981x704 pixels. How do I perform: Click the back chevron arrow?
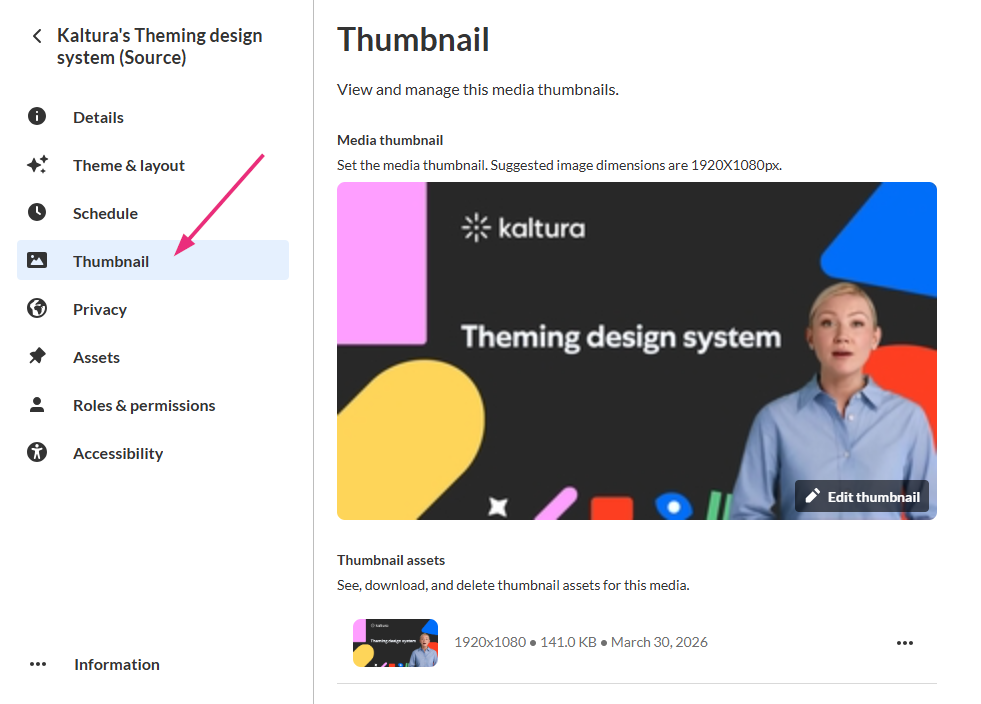(37, 36)
